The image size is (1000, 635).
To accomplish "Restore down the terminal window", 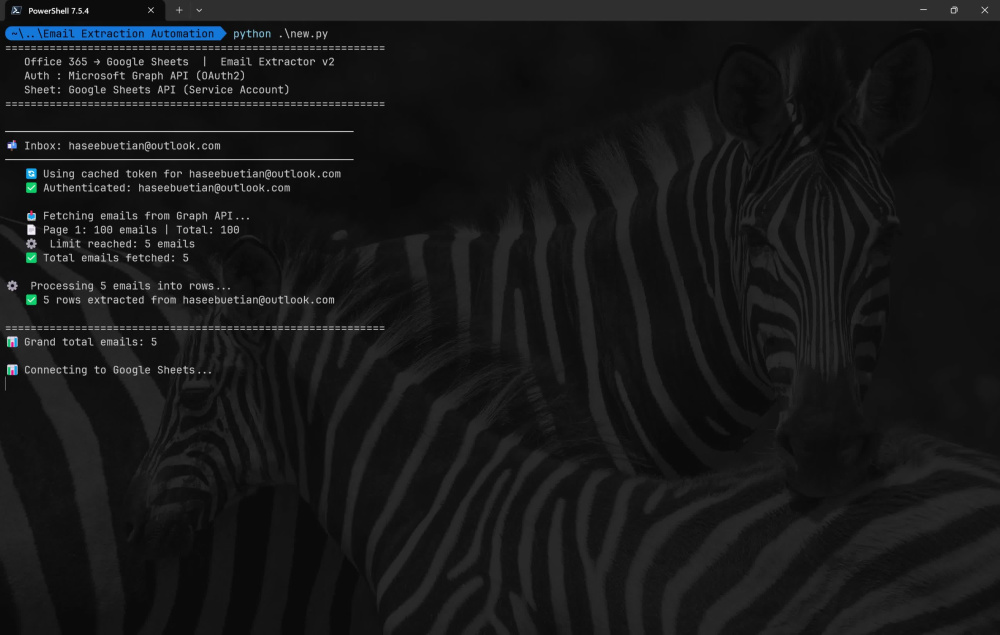I will click(954, 10).
